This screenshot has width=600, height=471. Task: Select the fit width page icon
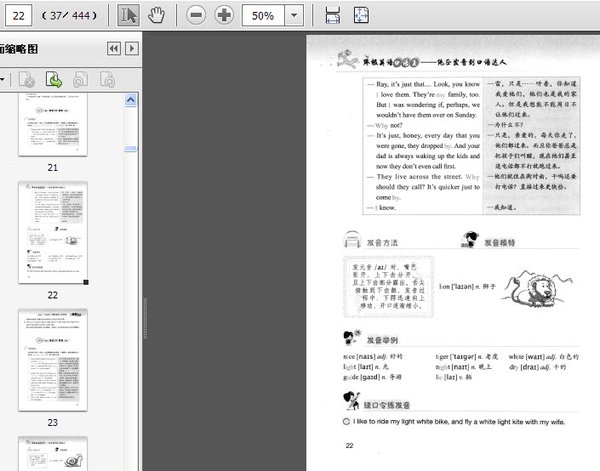tap(333, 16)
